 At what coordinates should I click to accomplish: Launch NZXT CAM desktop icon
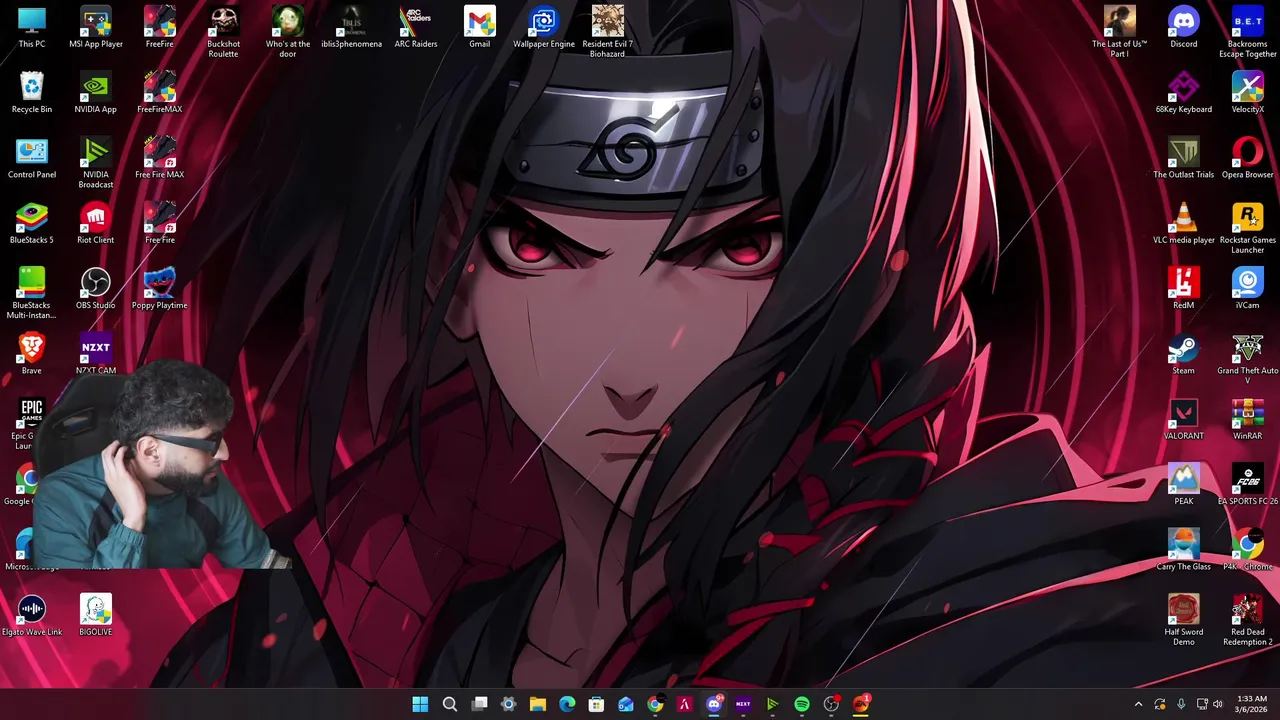[x=96, y=353]
